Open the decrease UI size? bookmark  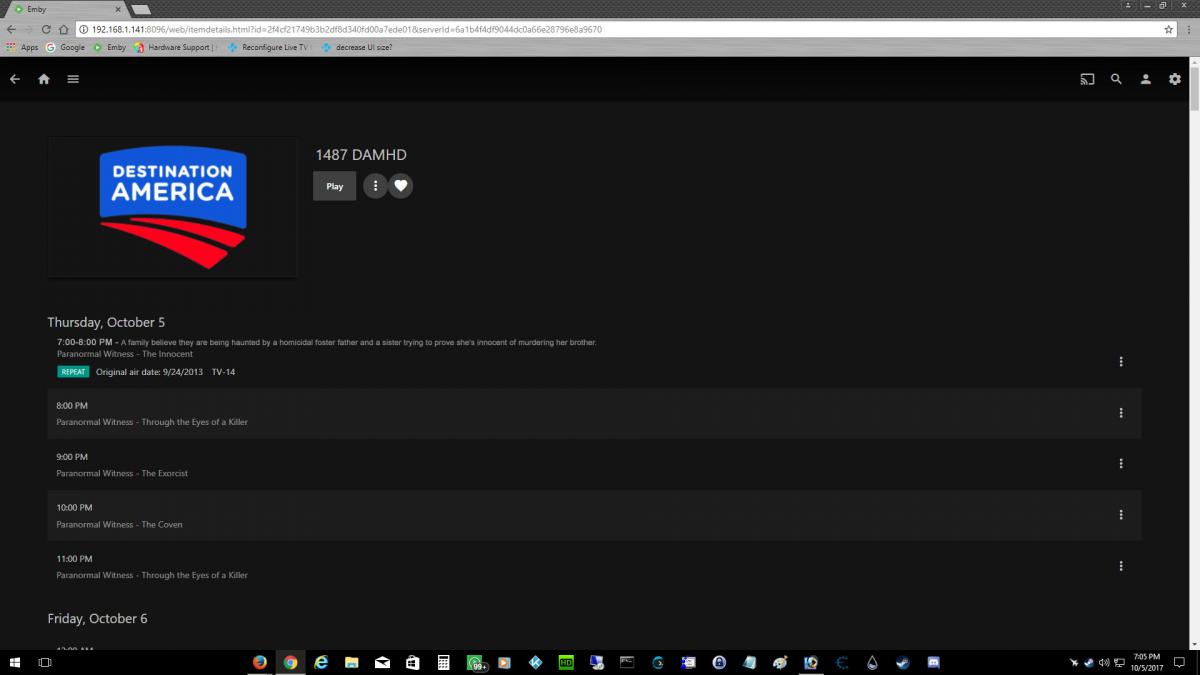(357, 47)
